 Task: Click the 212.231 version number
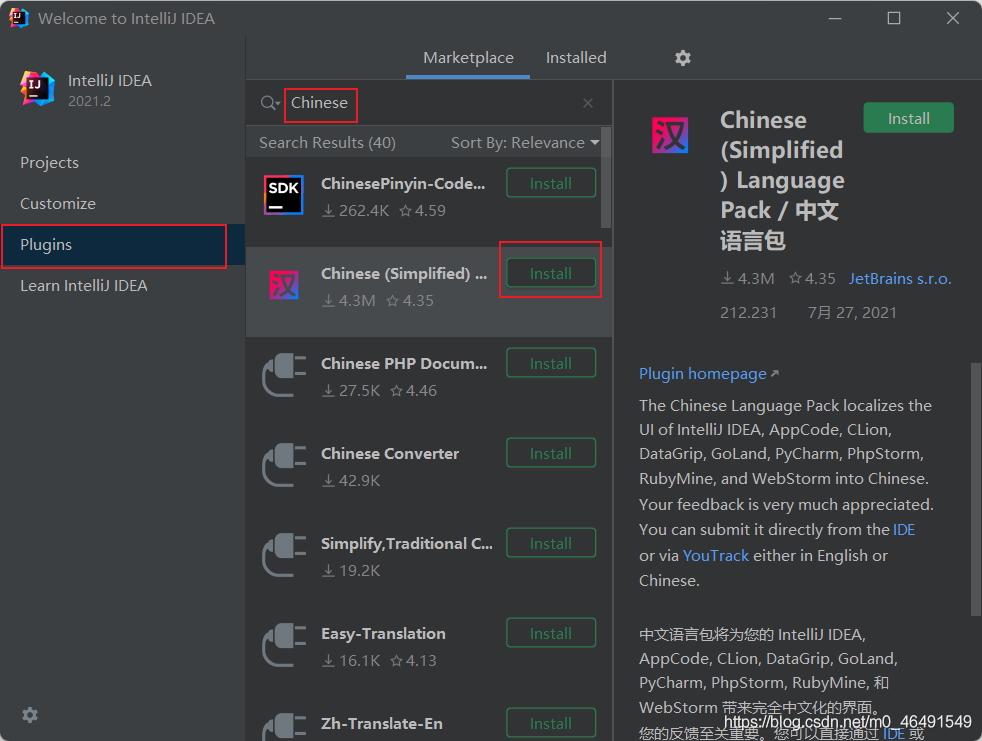tap(748, 313)
